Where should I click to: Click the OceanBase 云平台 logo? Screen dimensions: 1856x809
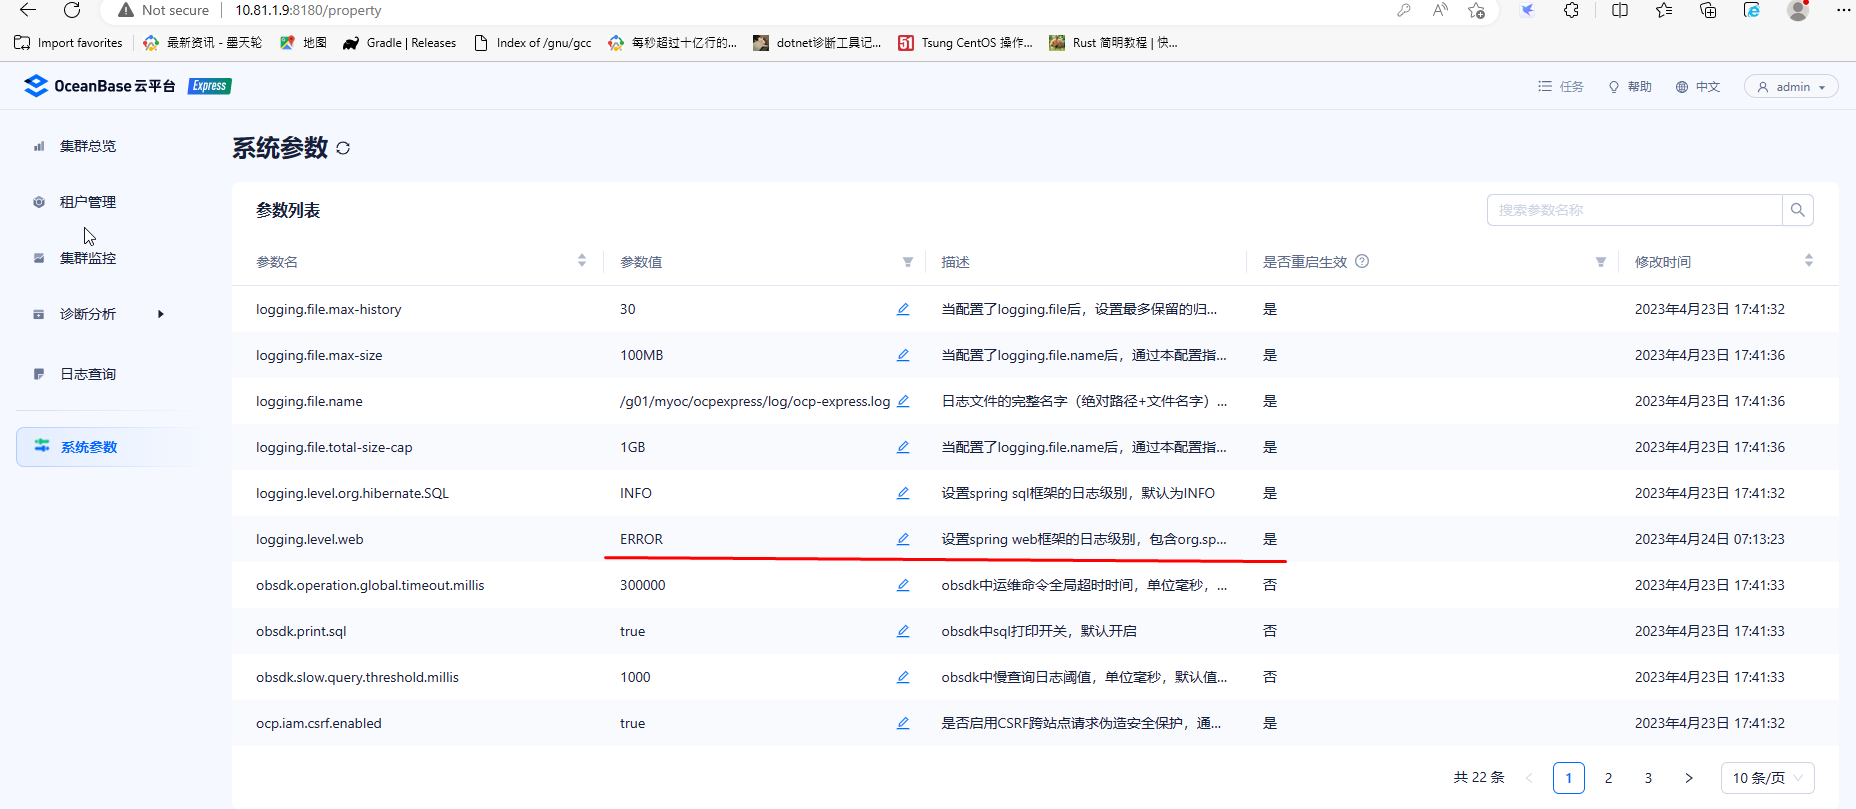click(99, 86)
